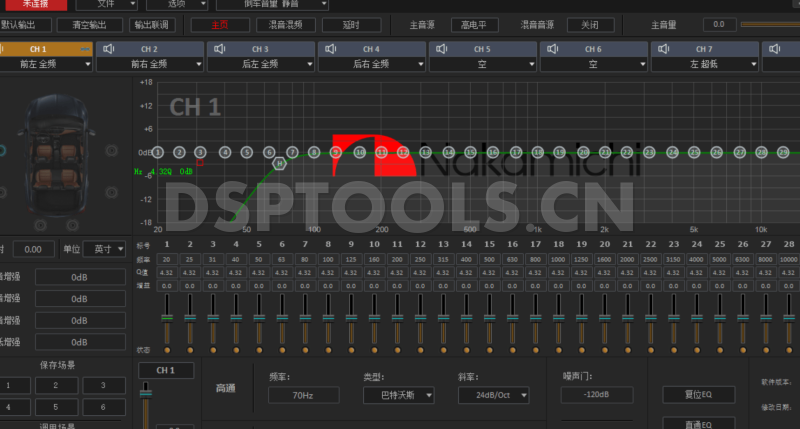Mute CH 2 using its speaker icon
The height and width of the screenshot is (429, 800).
click(x=111, y=47)
